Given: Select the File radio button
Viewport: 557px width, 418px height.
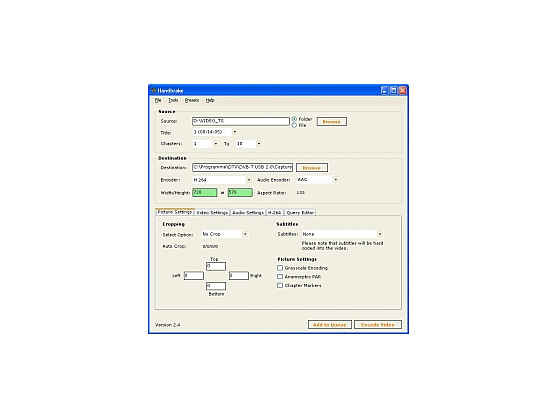Looking at the screenshot, I should coord(294,125).
